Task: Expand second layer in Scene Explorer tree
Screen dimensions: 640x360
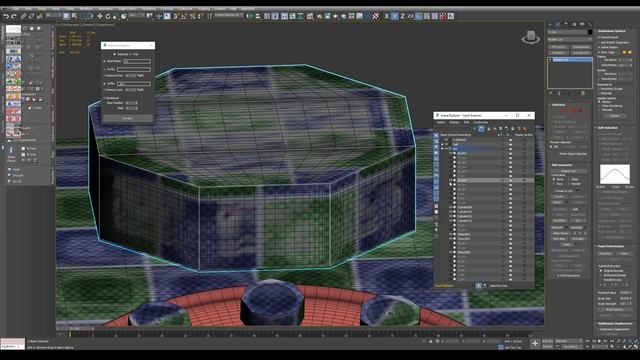Action: pos(442,144)
